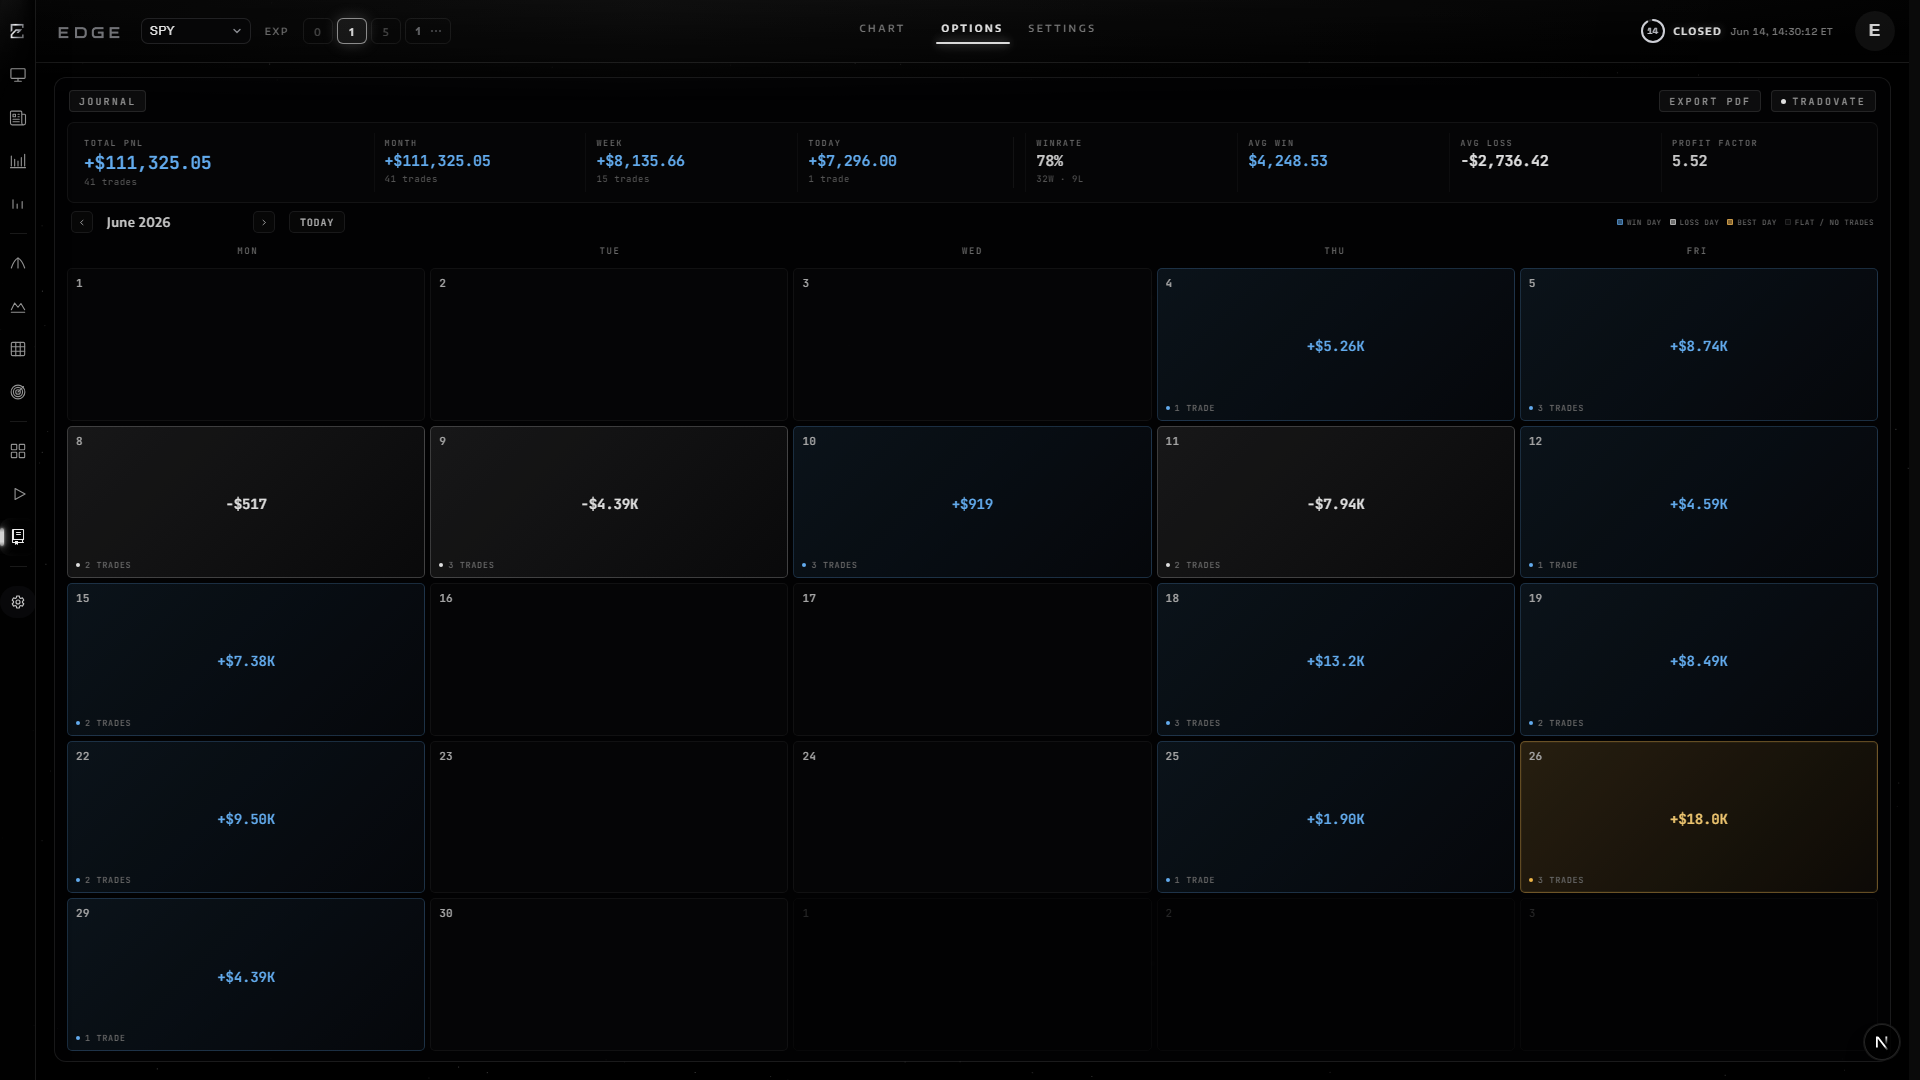Open the play triangle sidebar icon
The width and height of the screenshot is (1920, 1080).
pos(18,494)
